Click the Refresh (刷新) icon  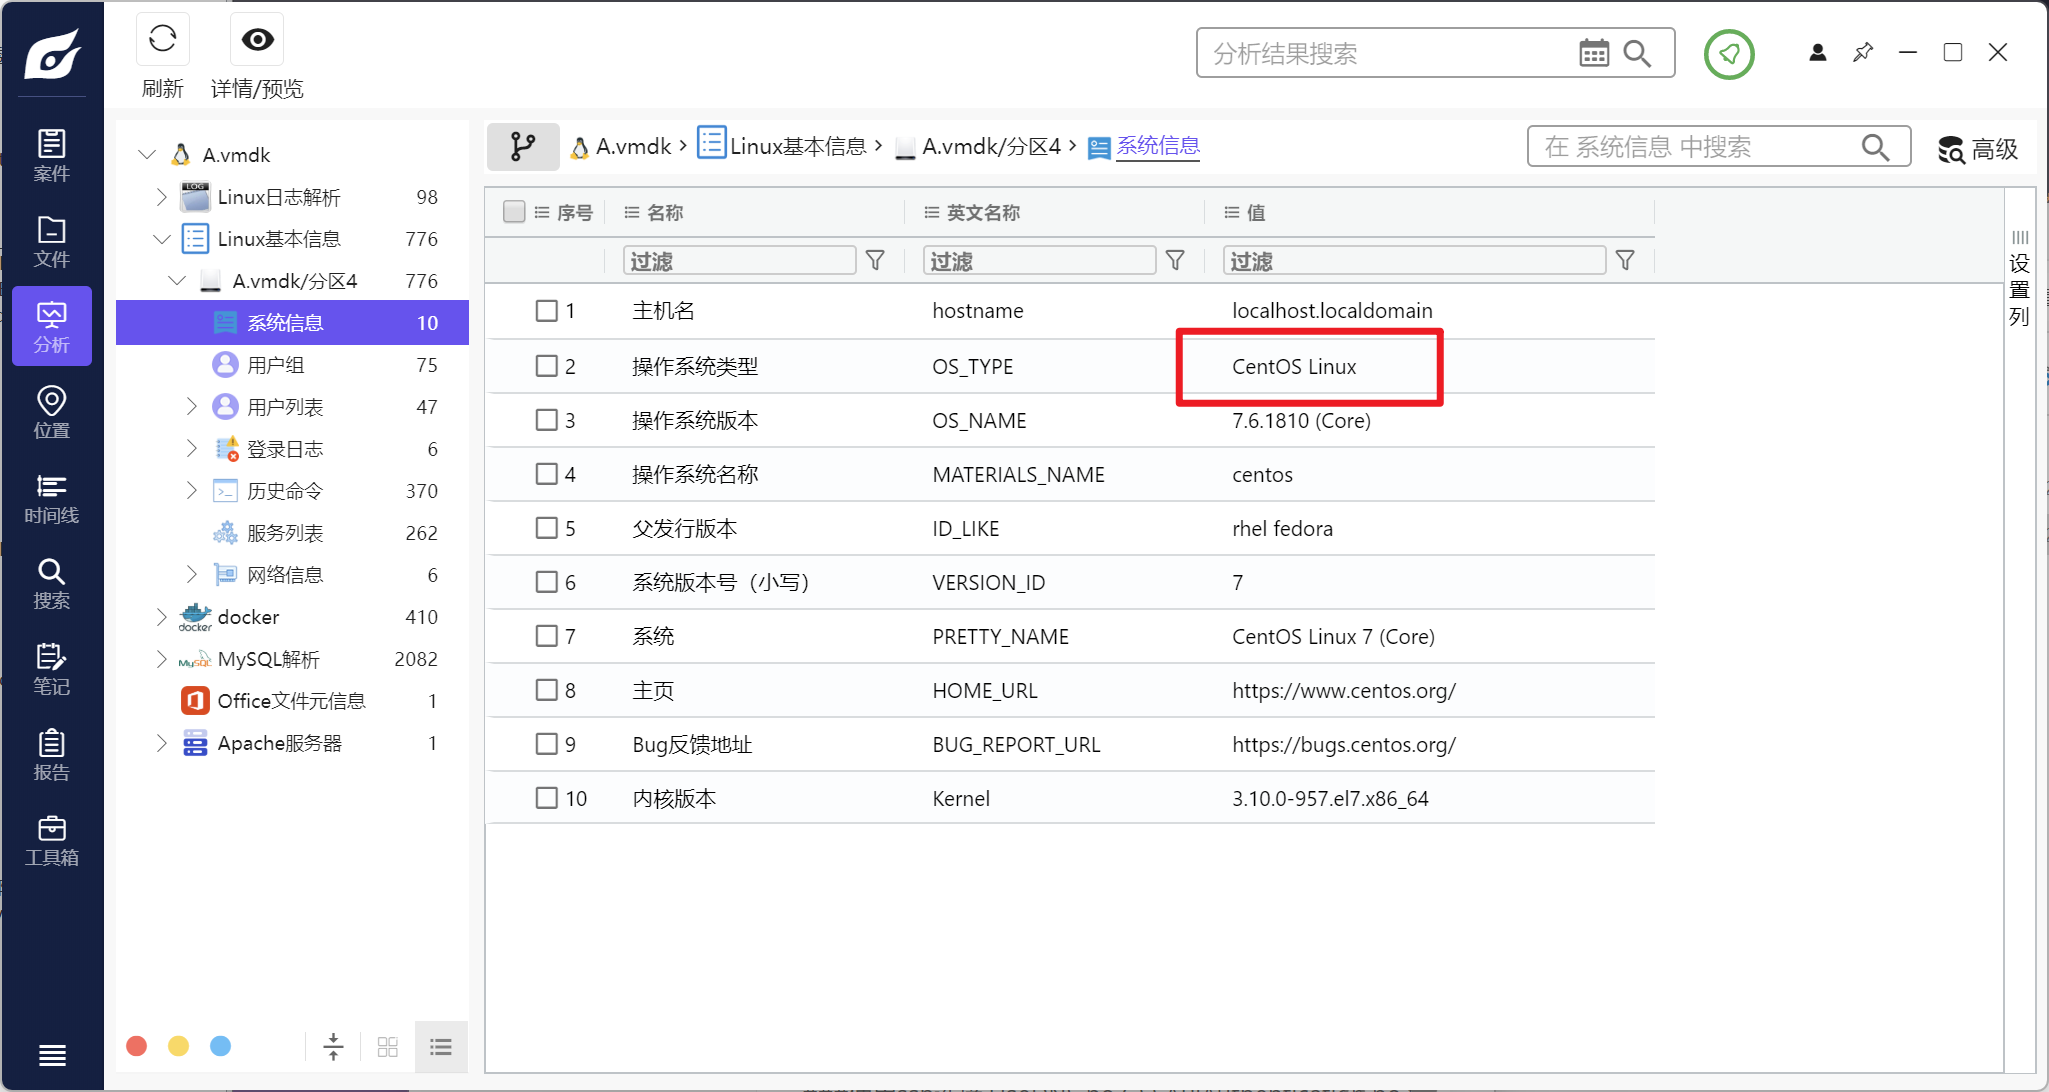point(162,39)
